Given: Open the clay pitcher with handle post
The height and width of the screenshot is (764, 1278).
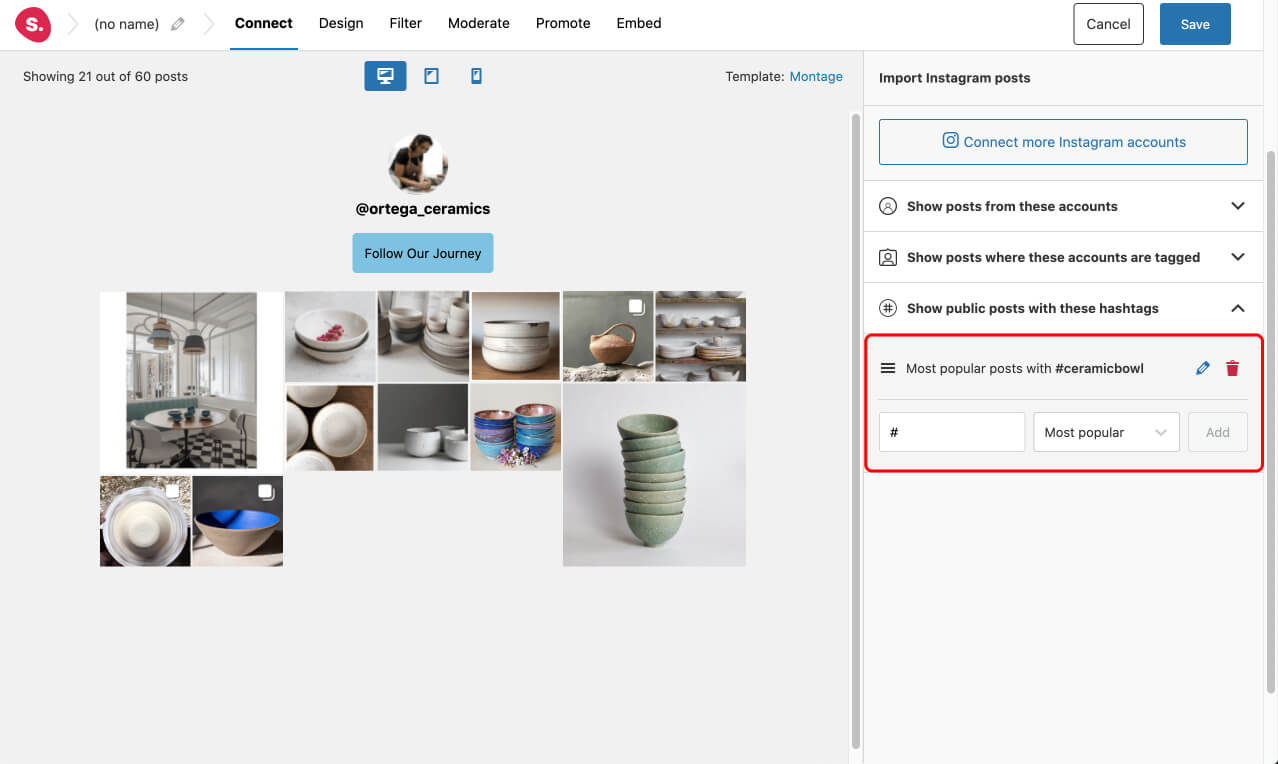Looking at the screenshot, I should (x=608, y=336).
